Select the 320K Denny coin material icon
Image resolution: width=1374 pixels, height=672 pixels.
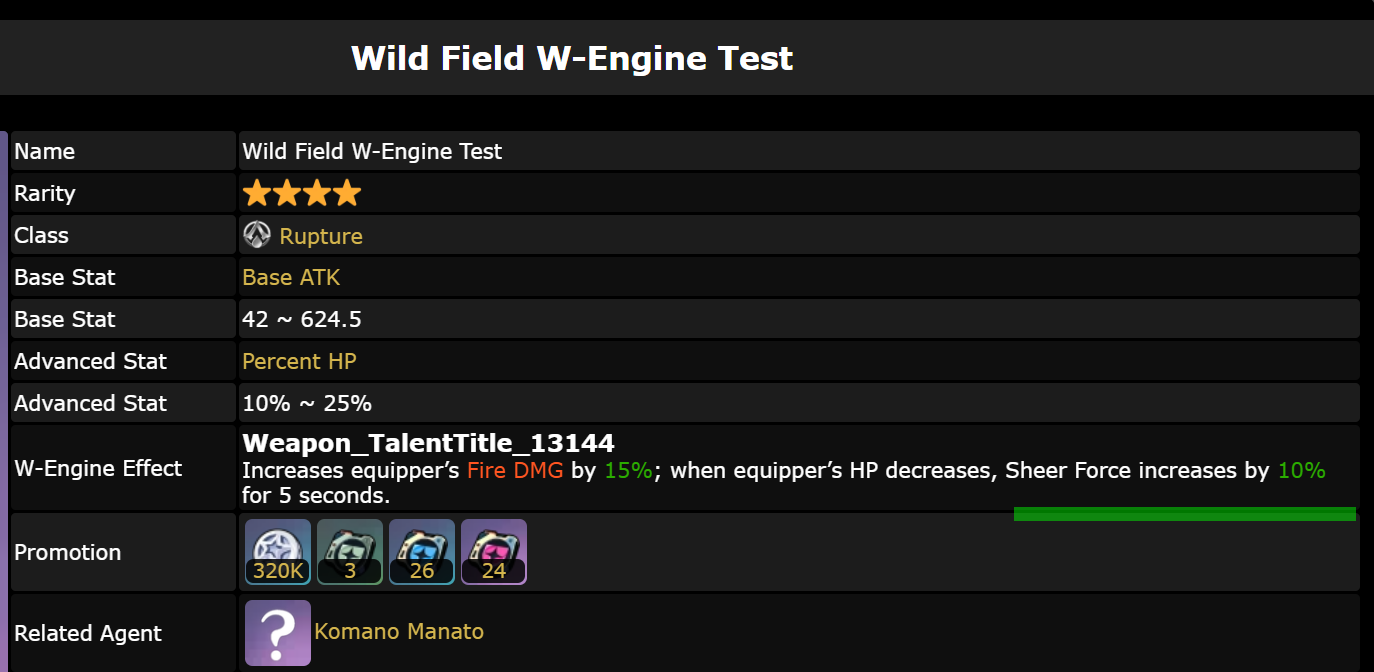pyautogui.click(x=278, y=551)
